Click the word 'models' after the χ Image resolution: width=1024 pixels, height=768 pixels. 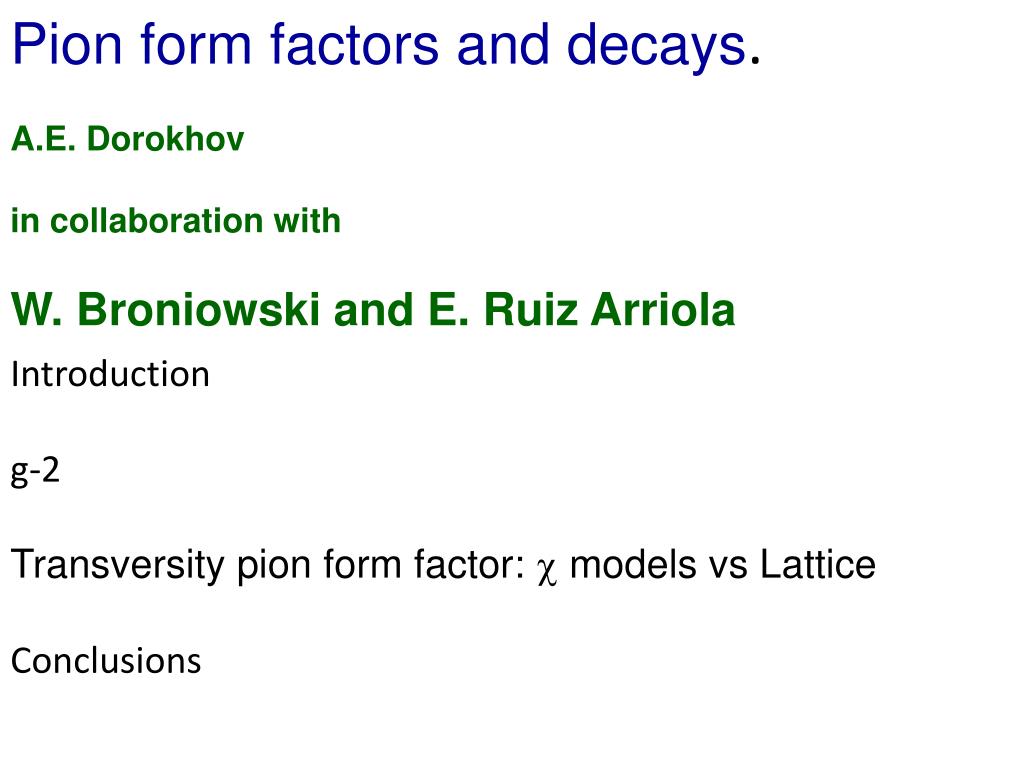(x=633, y=564)
